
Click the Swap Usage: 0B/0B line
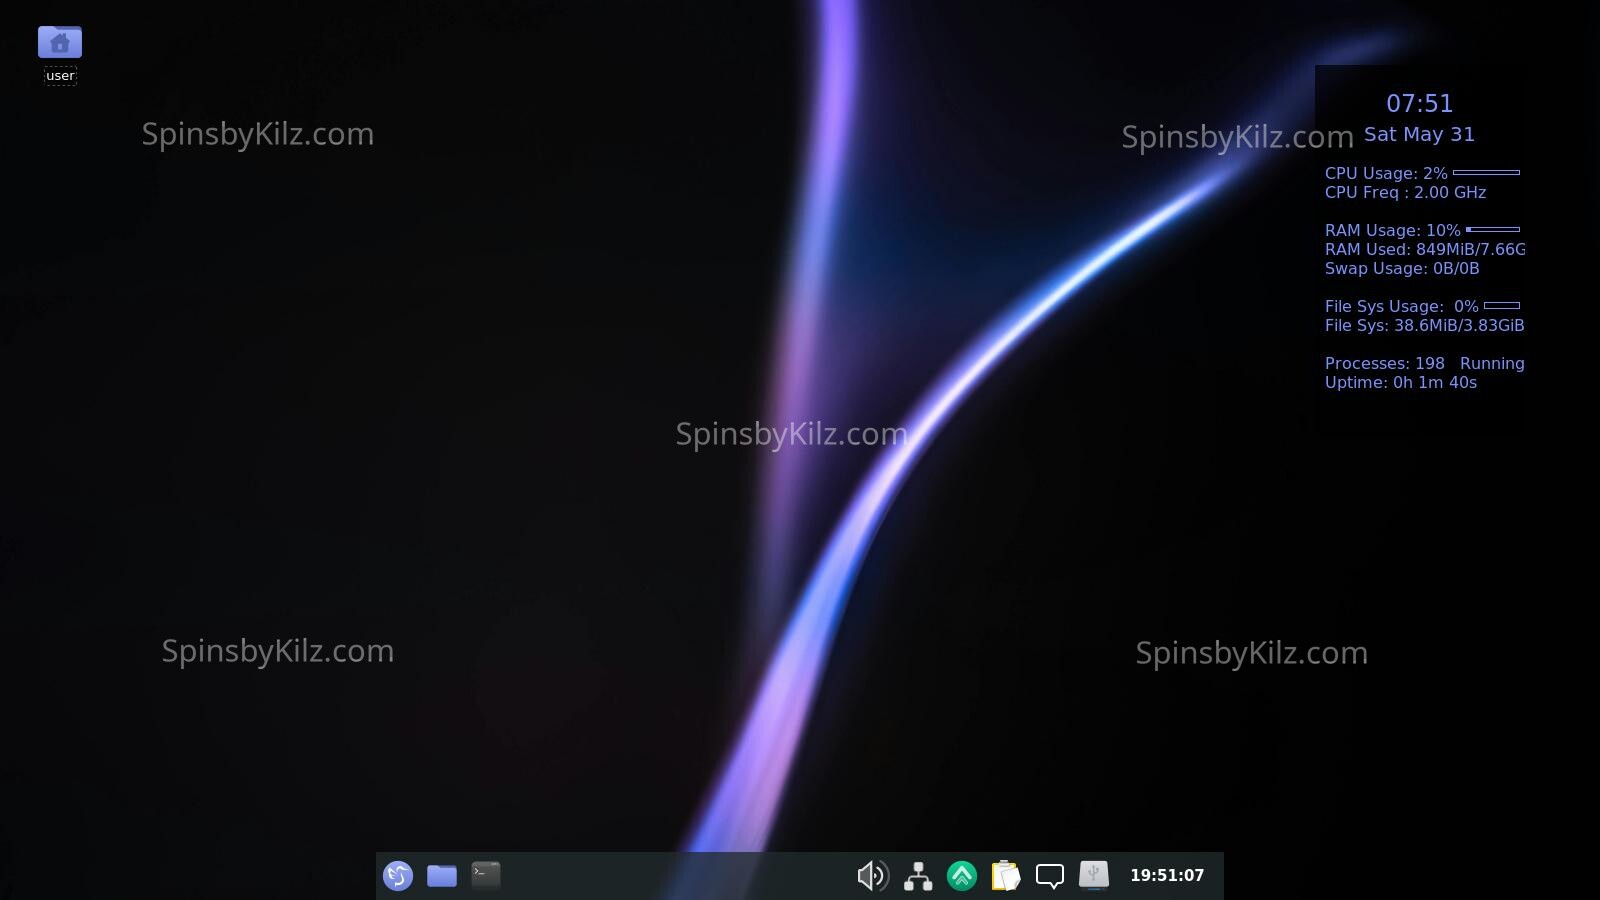[x=1402, y=268]
